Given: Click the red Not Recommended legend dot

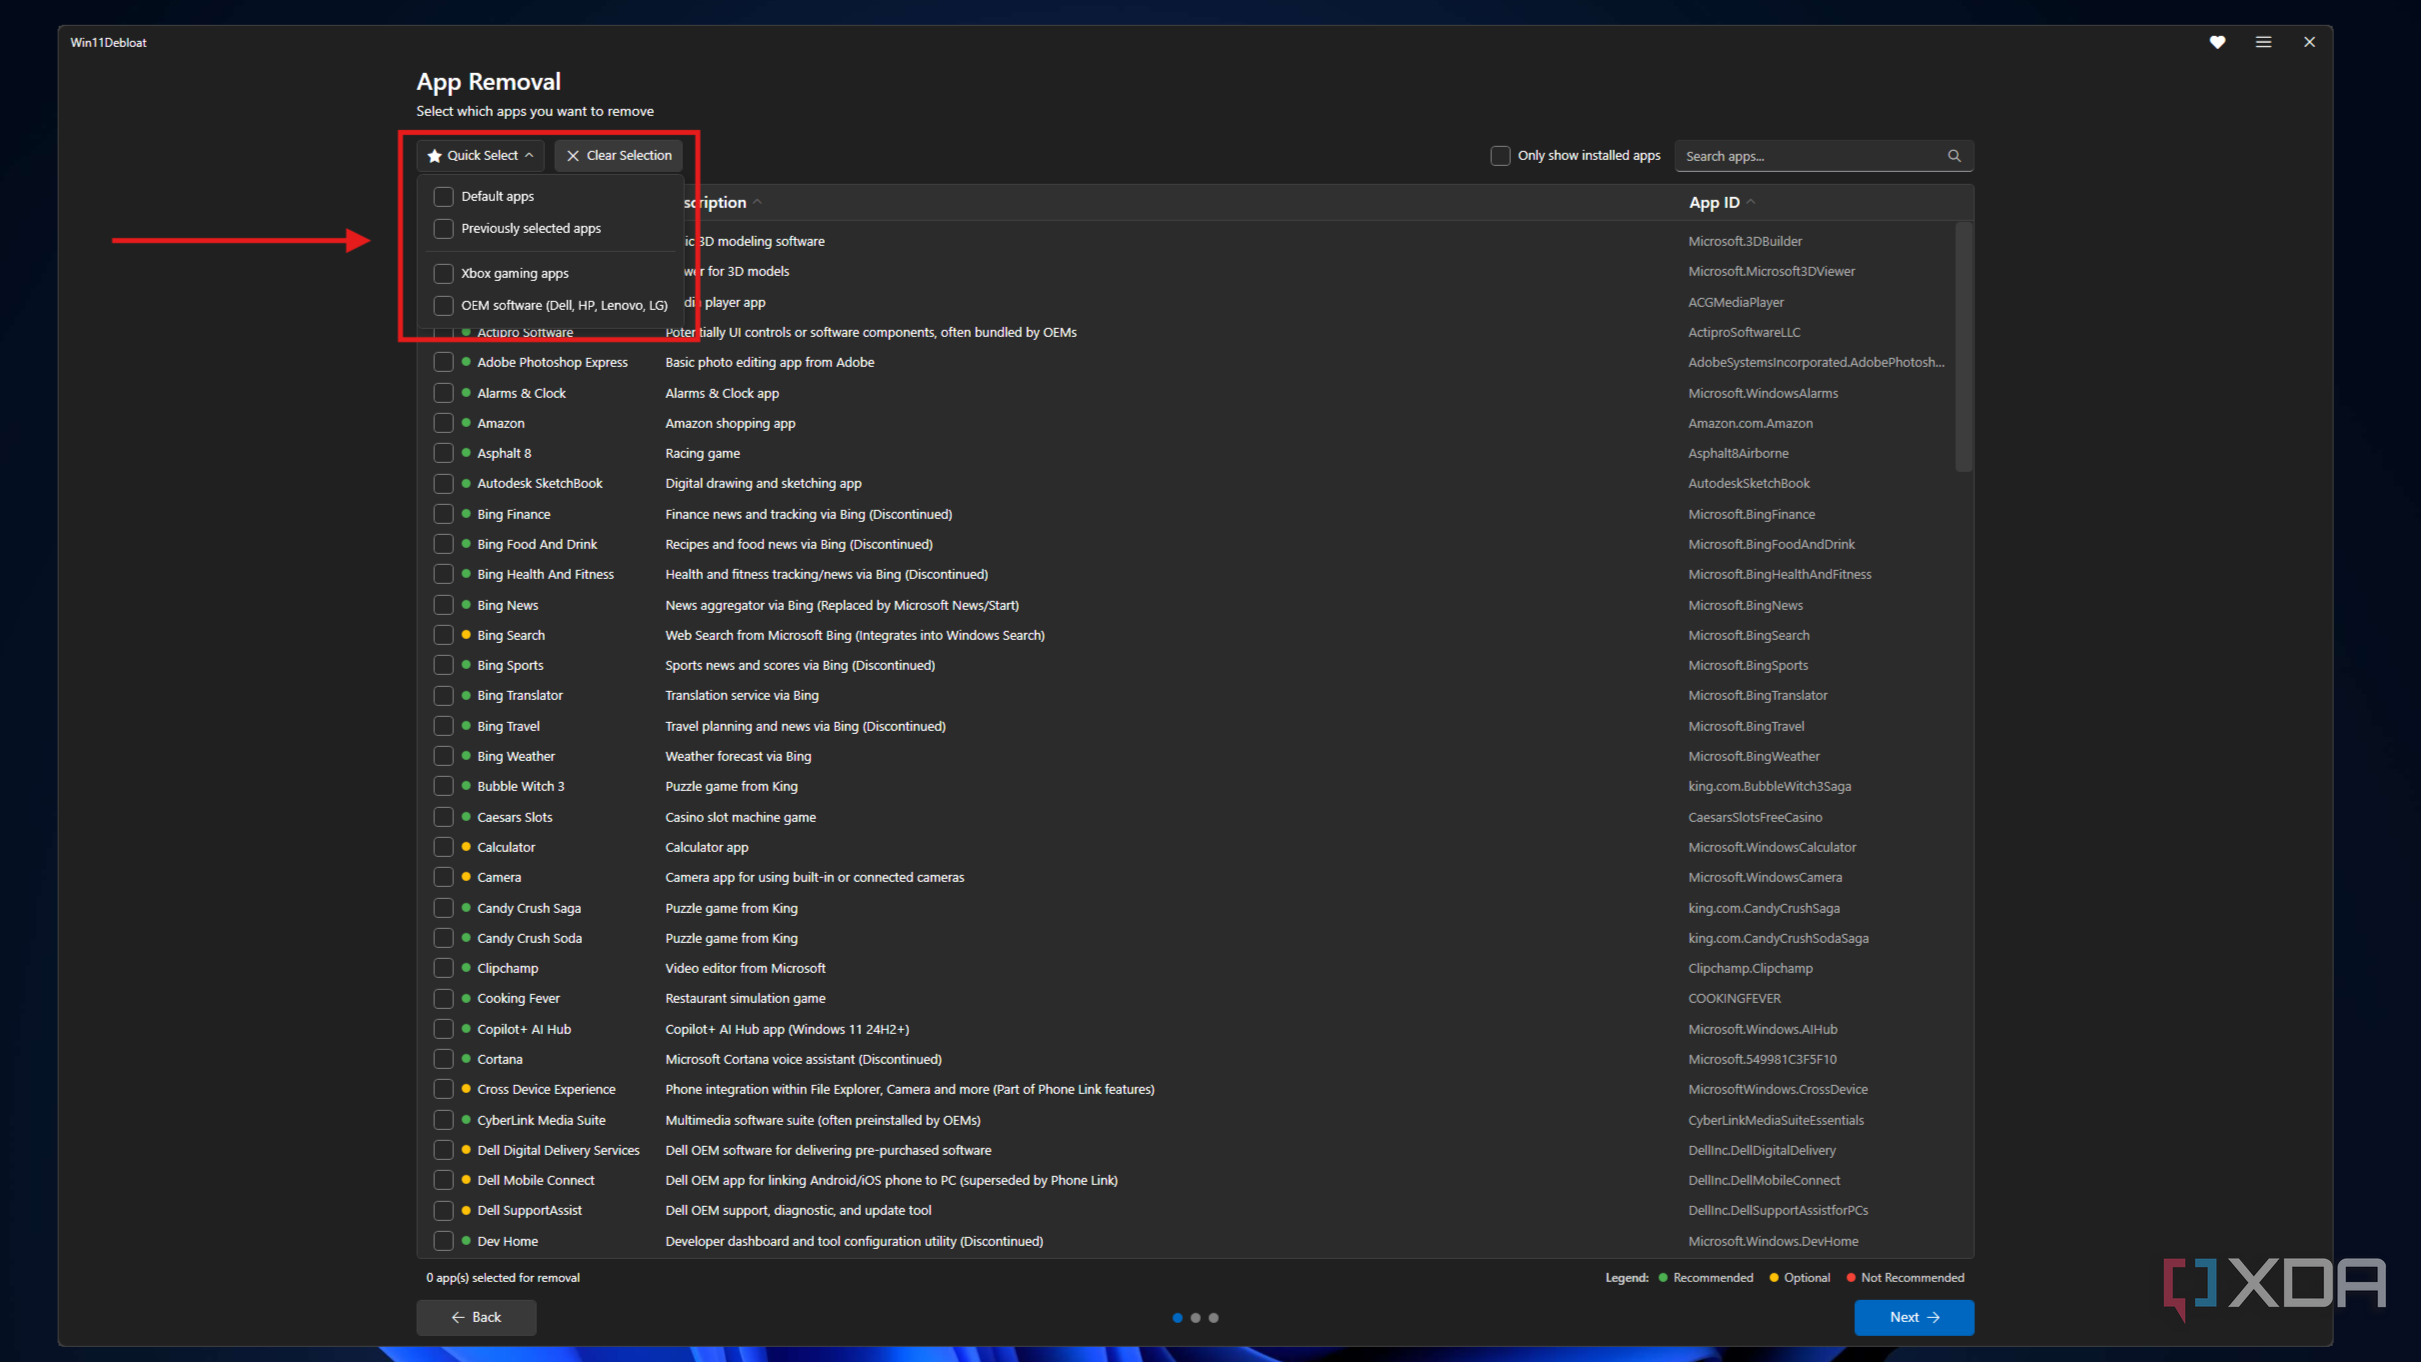Looking at the screenshot, I should point(1851,1278).
